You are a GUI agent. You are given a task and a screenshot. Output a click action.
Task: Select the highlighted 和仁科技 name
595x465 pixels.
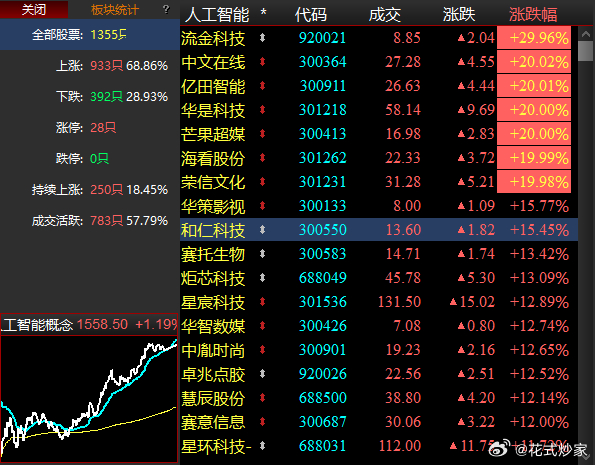[213, 230]
